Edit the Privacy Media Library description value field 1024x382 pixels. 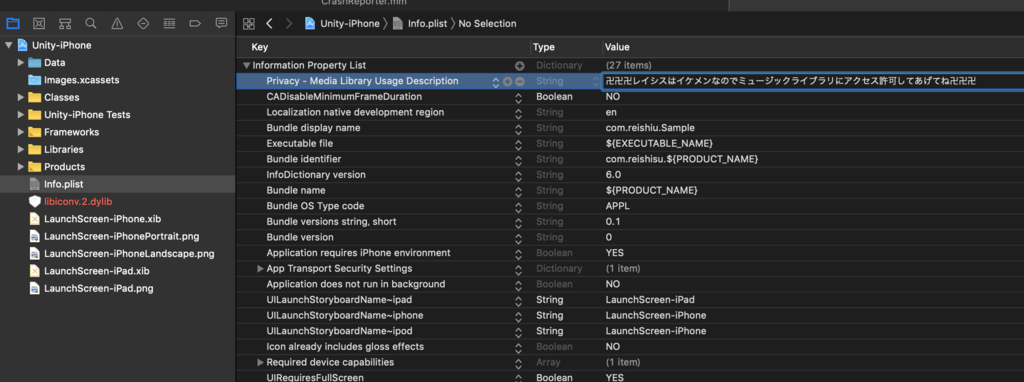(812, 82)
